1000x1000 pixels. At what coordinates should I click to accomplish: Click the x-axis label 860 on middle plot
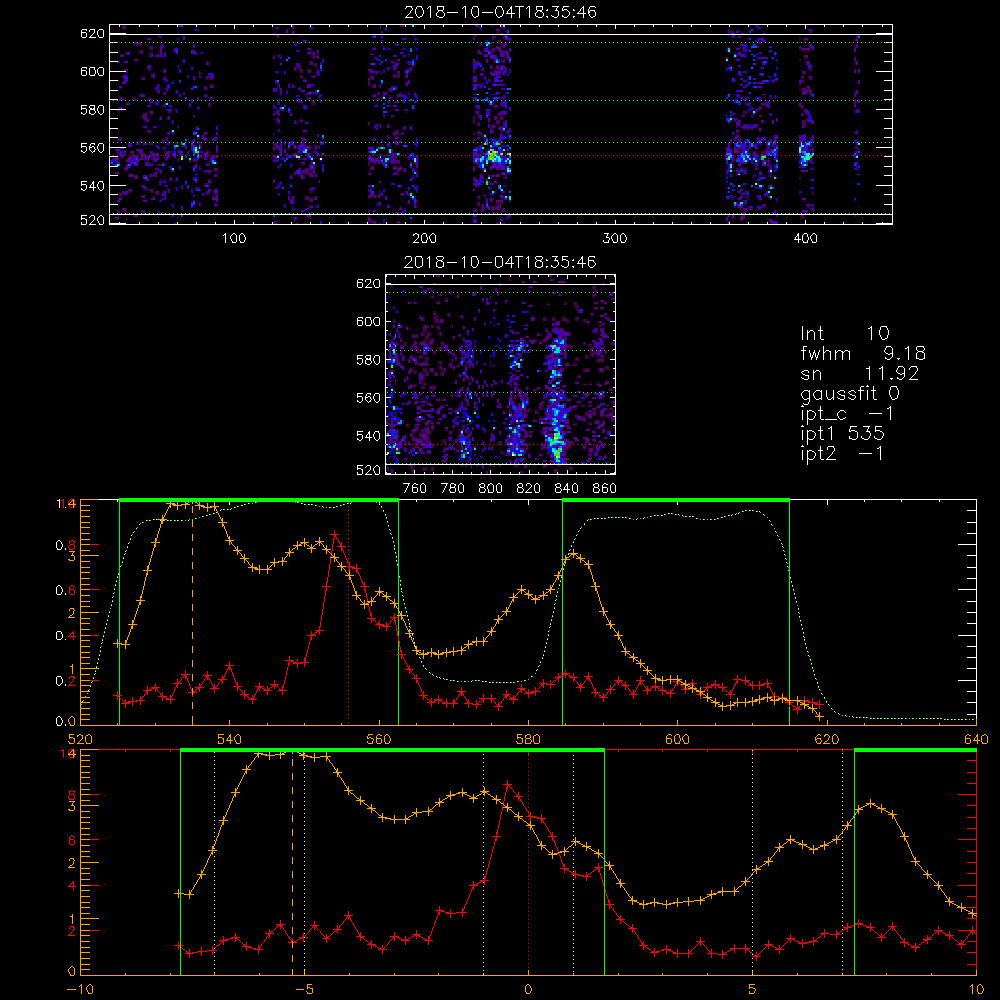[605, 489]
